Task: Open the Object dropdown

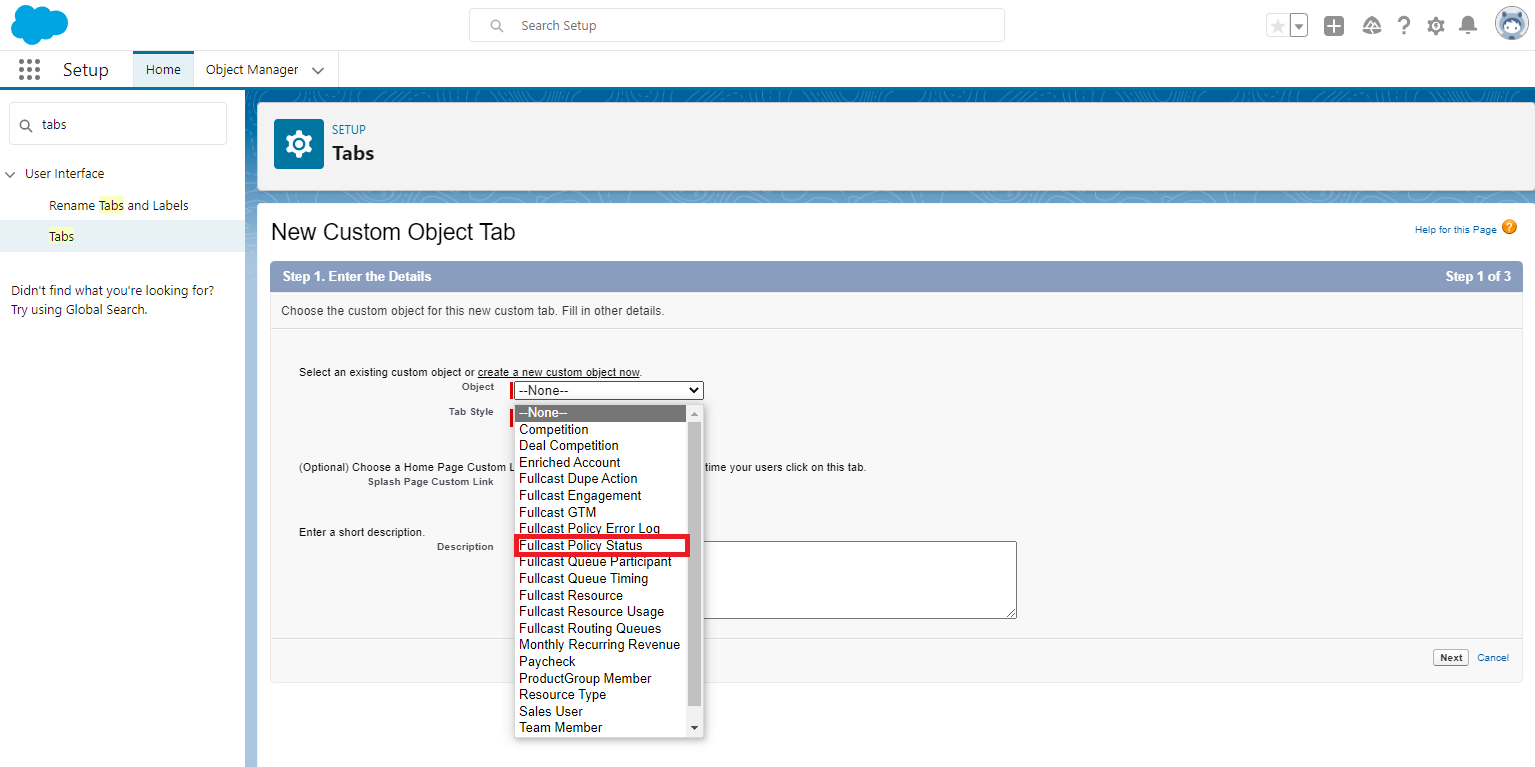Action: coord(609,391)
